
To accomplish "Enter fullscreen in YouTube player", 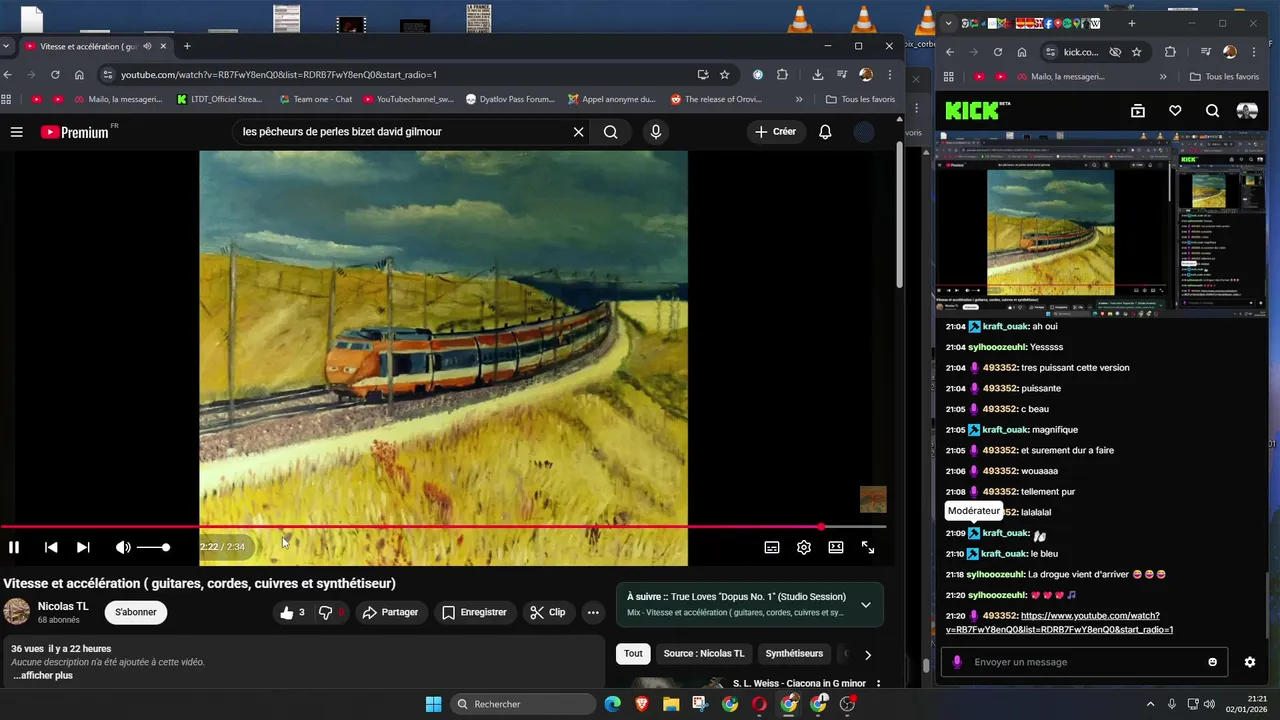I will pyautogui.click(x=868, y=547).
